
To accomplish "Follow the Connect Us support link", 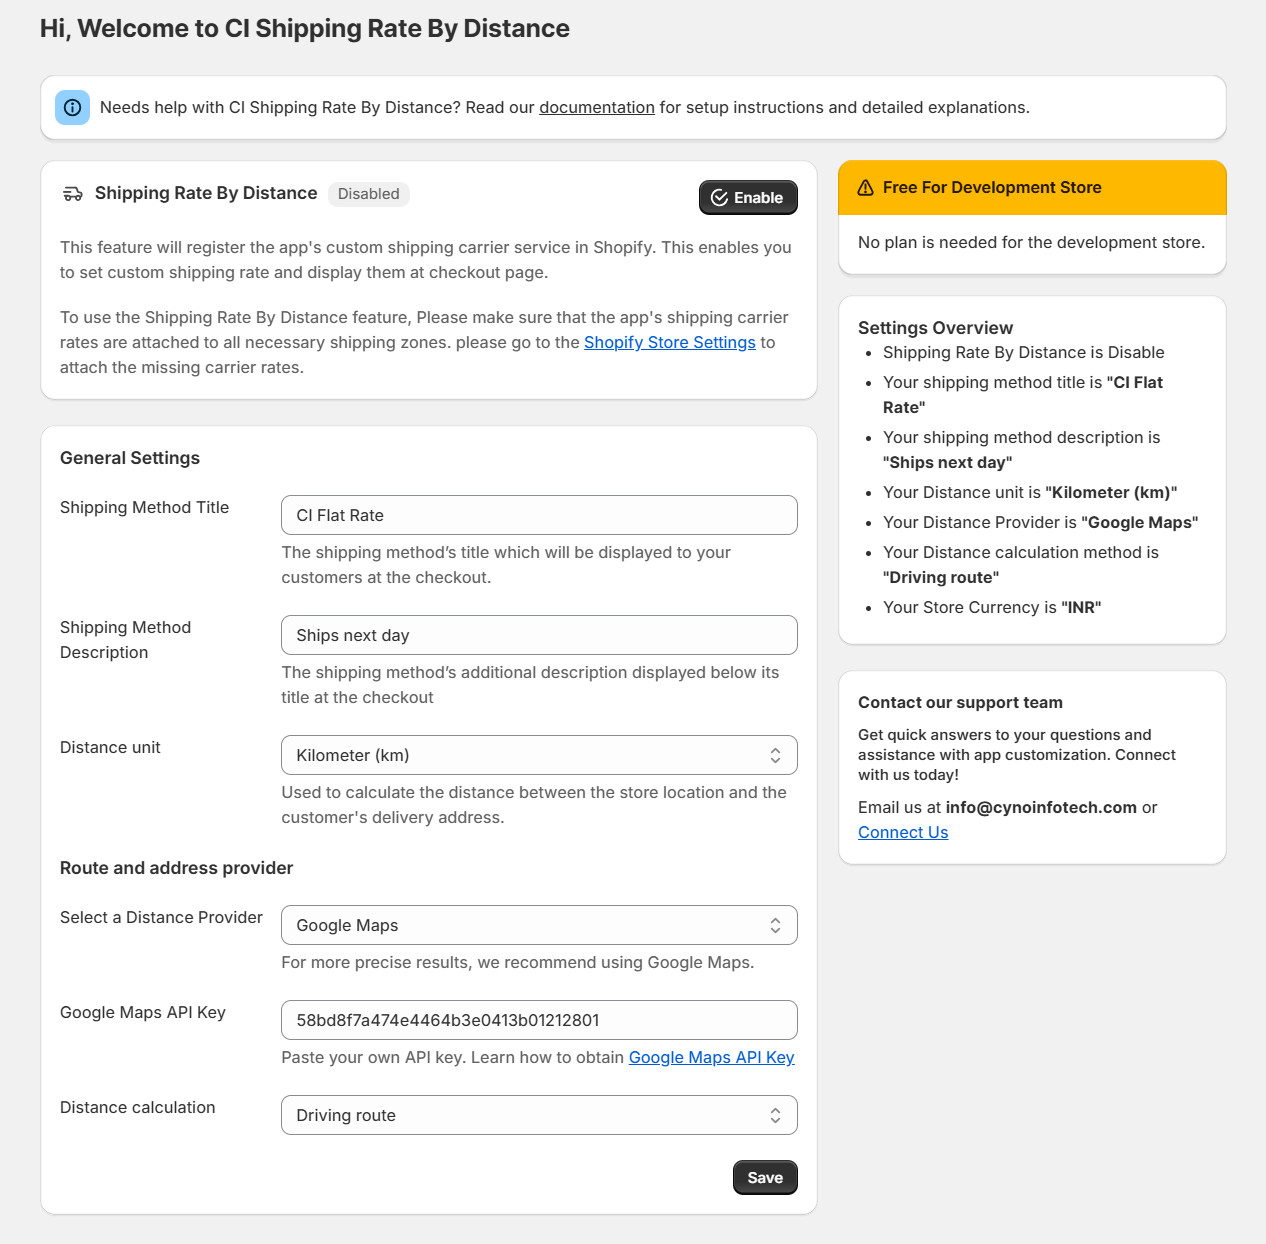I will (x=903, y=832).
